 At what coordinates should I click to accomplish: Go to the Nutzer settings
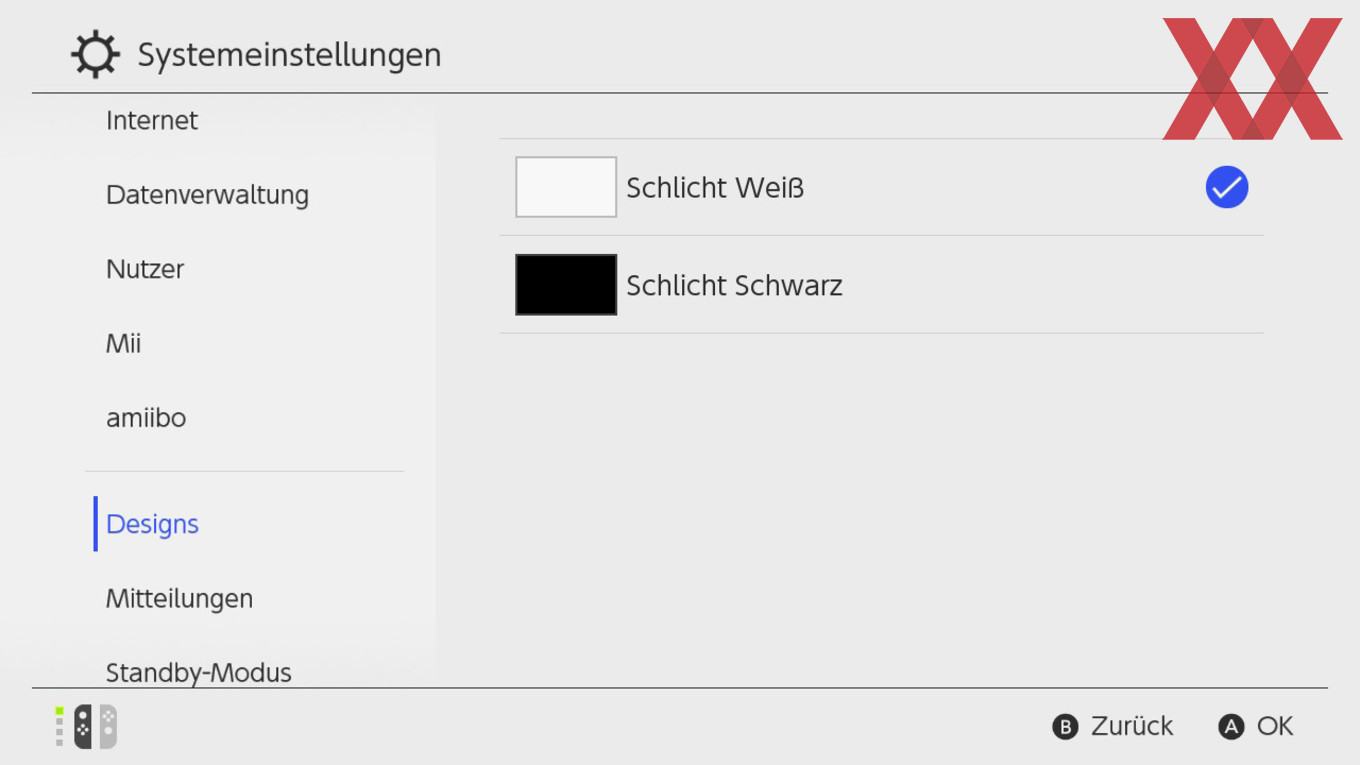(145, 269)
